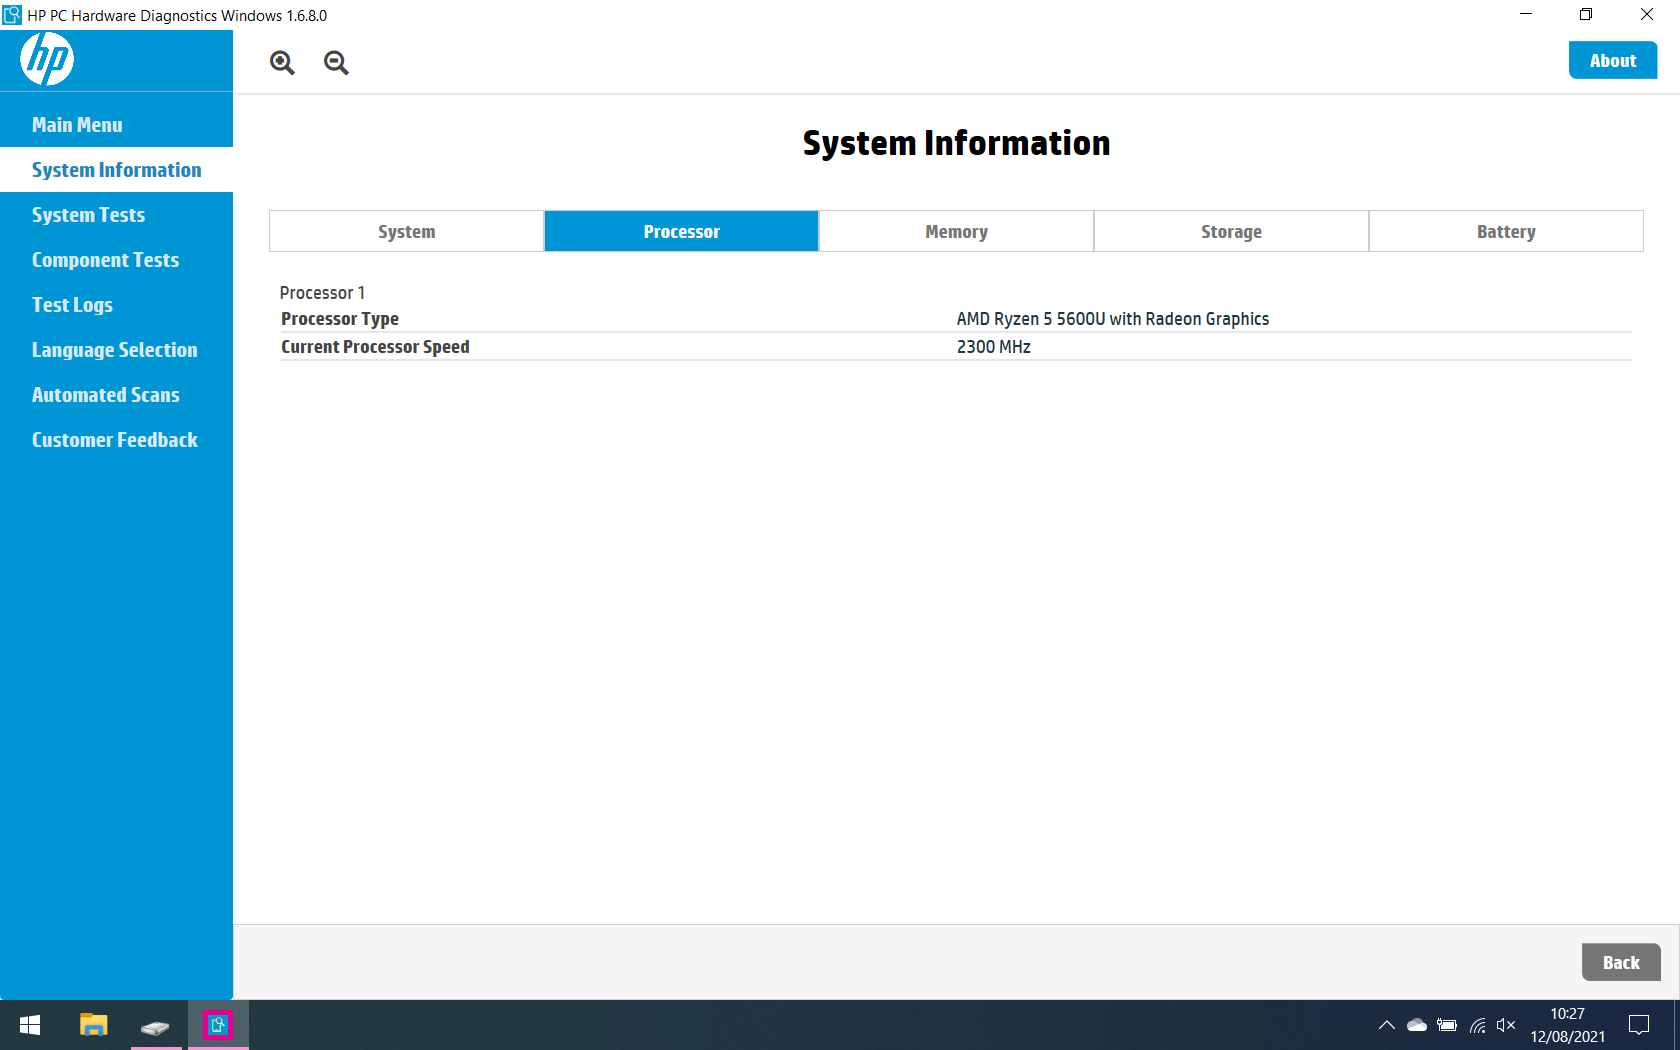Image resolution: width=1680 pixels, height=1050 pixels.
Task: Switch to the Storage tab
Action: pos(1231,231)
